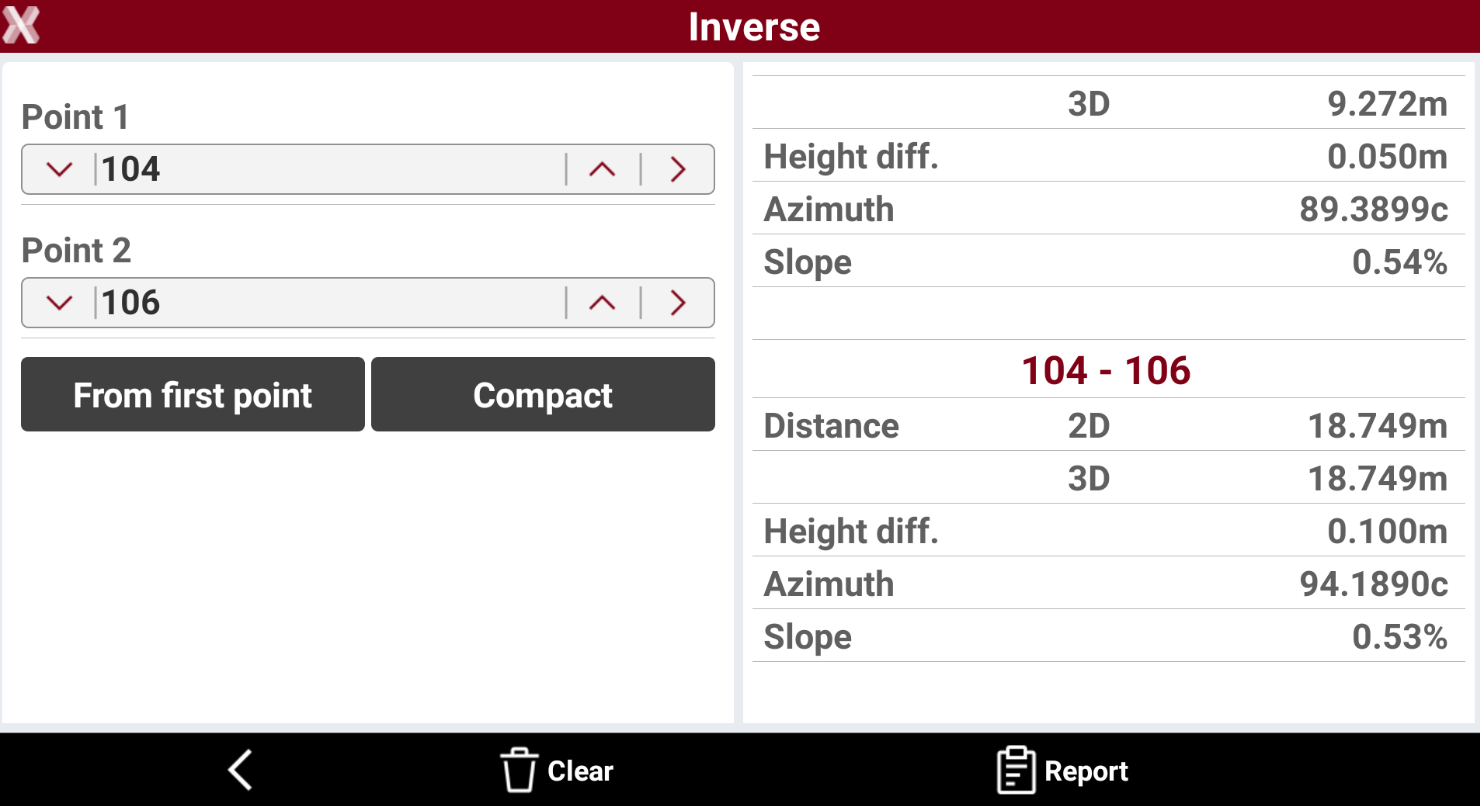The height and width of the screenshot is (806, 1480).
Task: Click the Report clipboard icon
Action: [1016, 771]
